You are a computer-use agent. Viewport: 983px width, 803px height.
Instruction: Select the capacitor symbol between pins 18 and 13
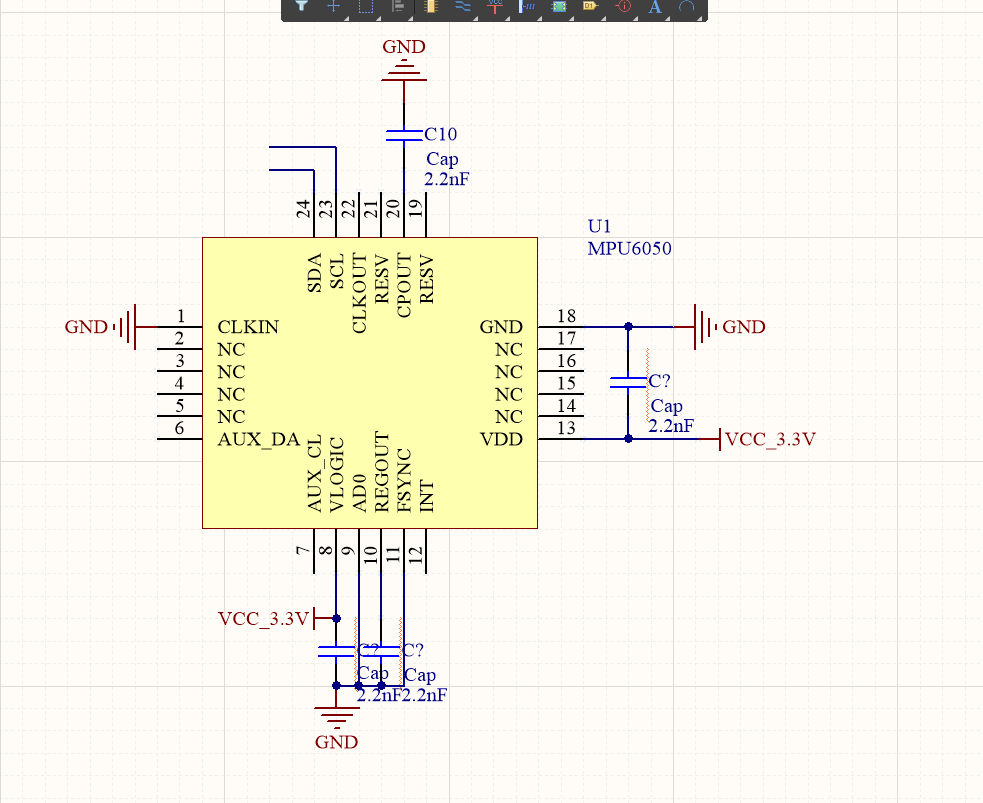coord(628,382)
